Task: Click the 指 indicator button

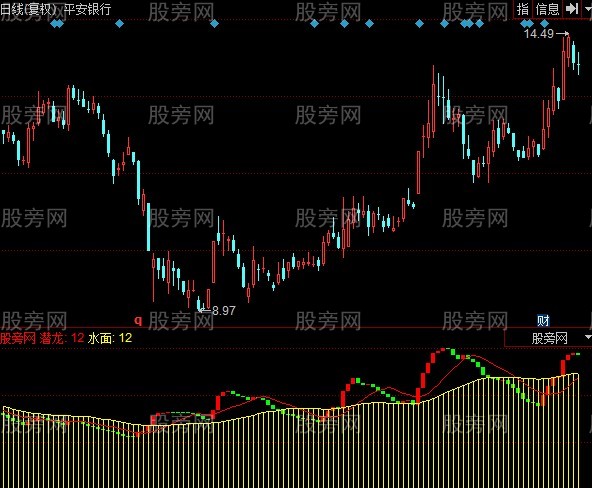Action: [x=523, y=9]
